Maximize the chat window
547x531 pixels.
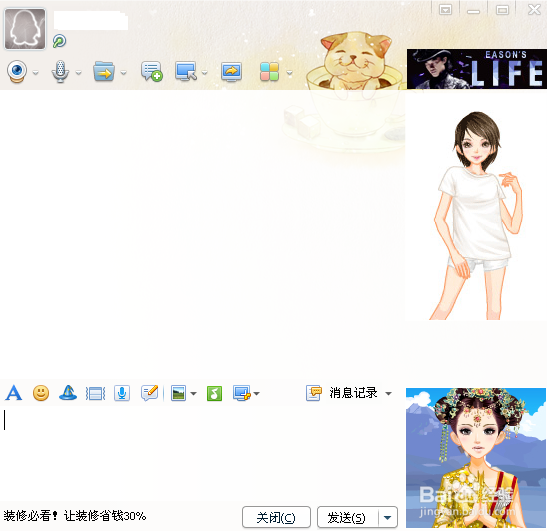(502, 10)
